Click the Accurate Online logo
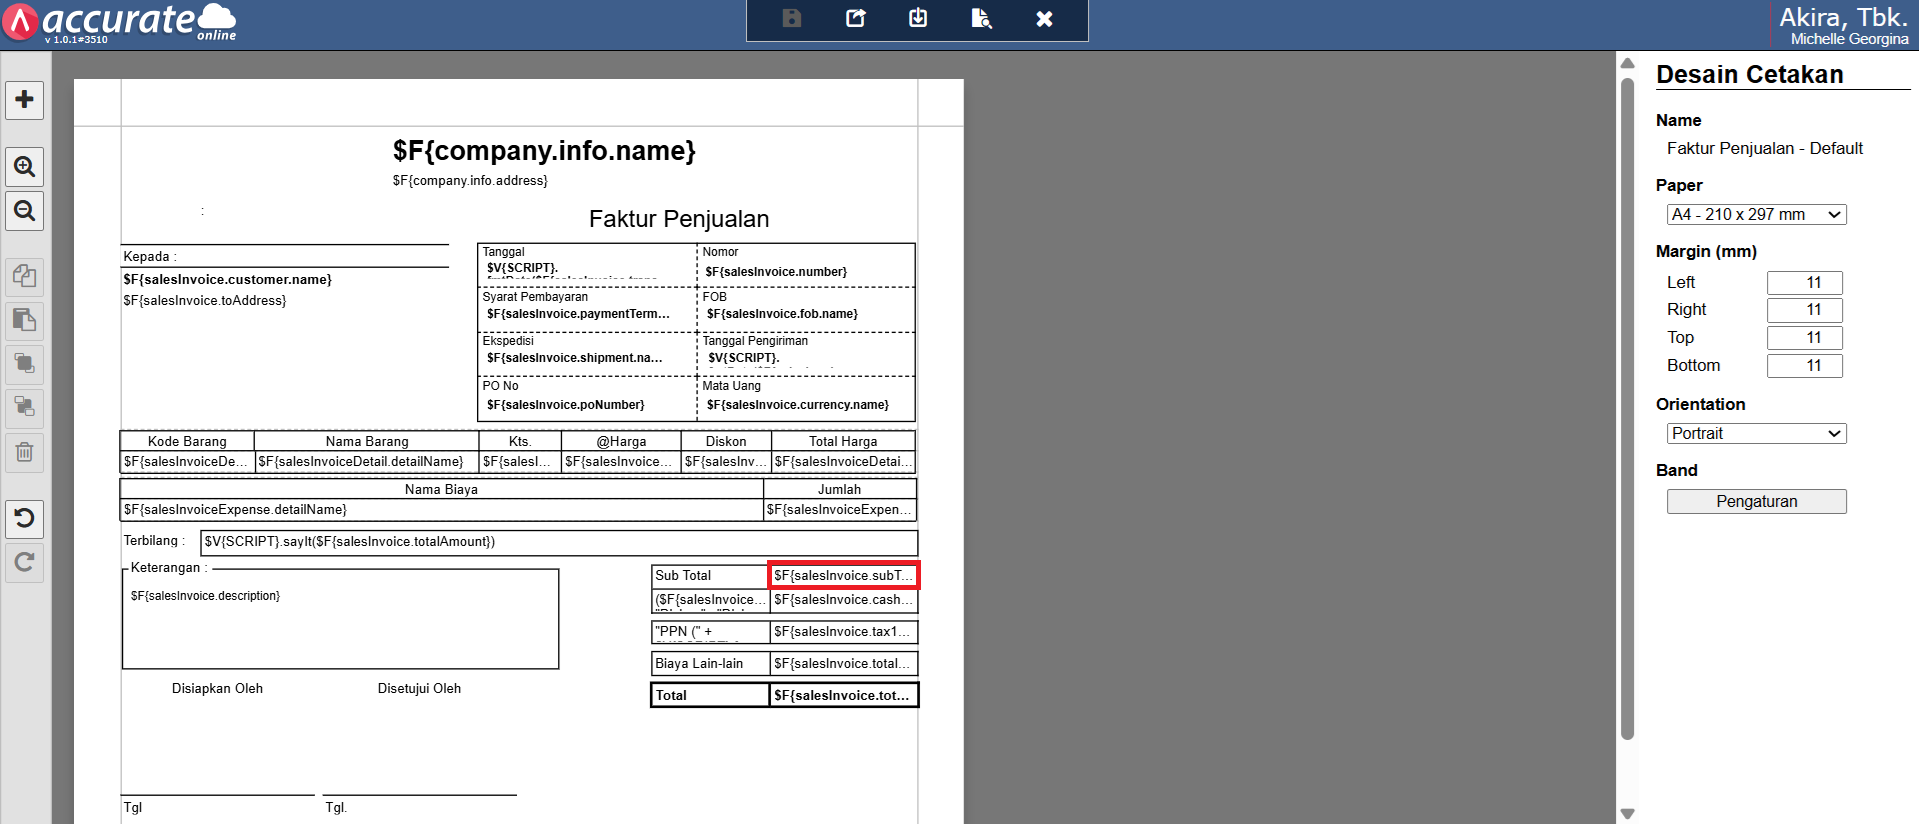The height and width of the screenshot is (825, 1919). (x=120, y=22)
